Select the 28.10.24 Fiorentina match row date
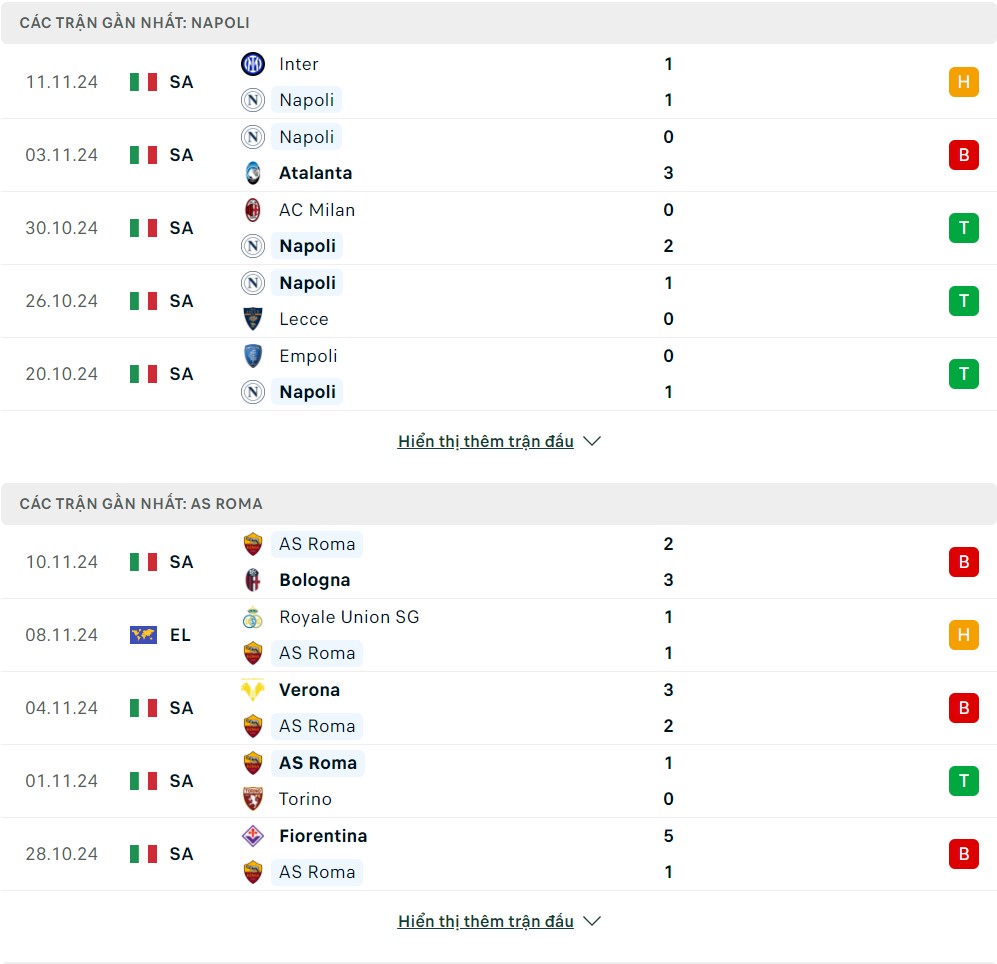Screen dimensions: 997x964 [62, 854]
